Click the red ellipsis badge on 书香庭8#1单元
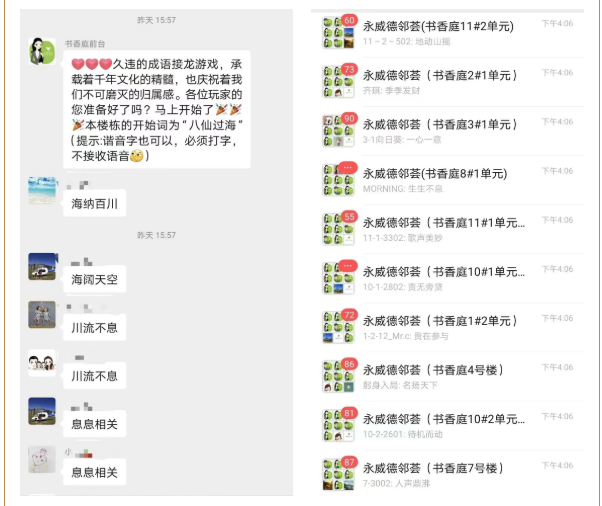The image size is (602, 506). [348, 168]
